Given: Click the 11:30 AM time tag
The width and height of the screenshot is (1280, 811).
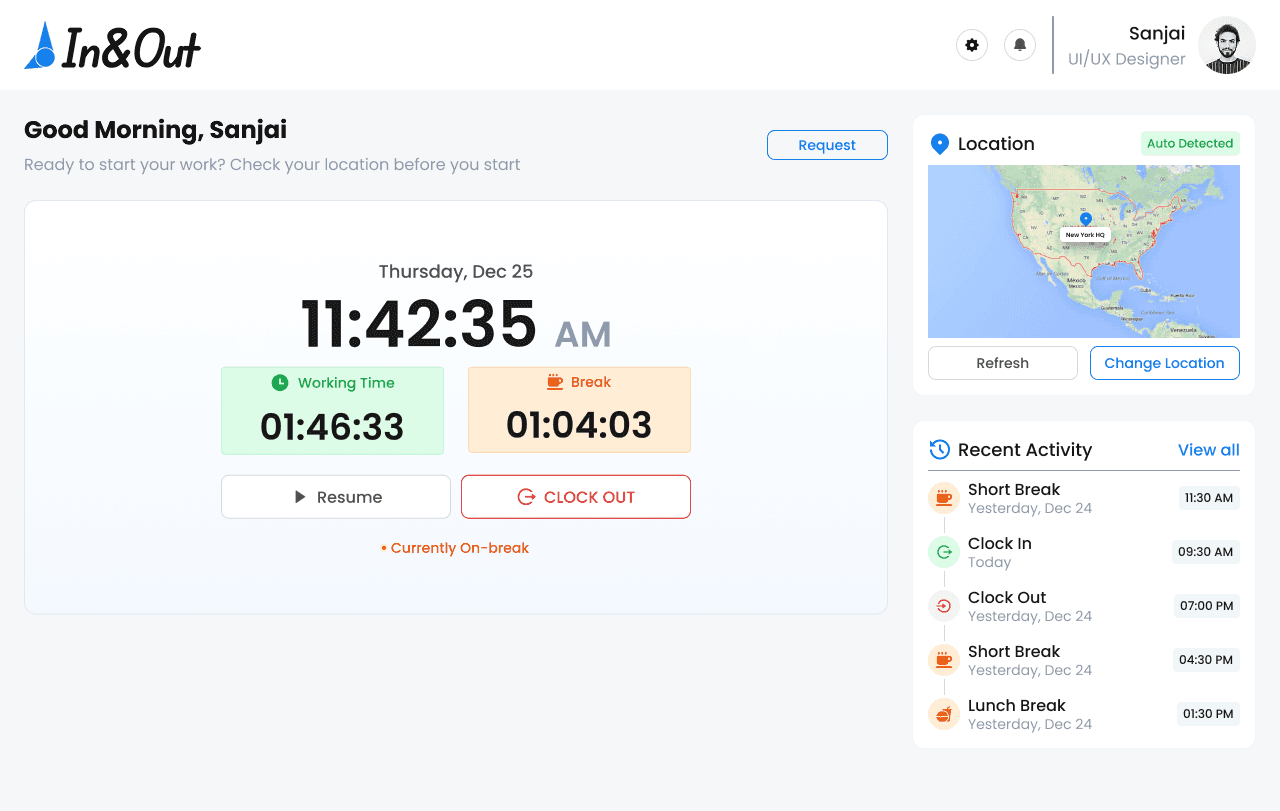Looking at the screenshot, I should [1209, 498].
